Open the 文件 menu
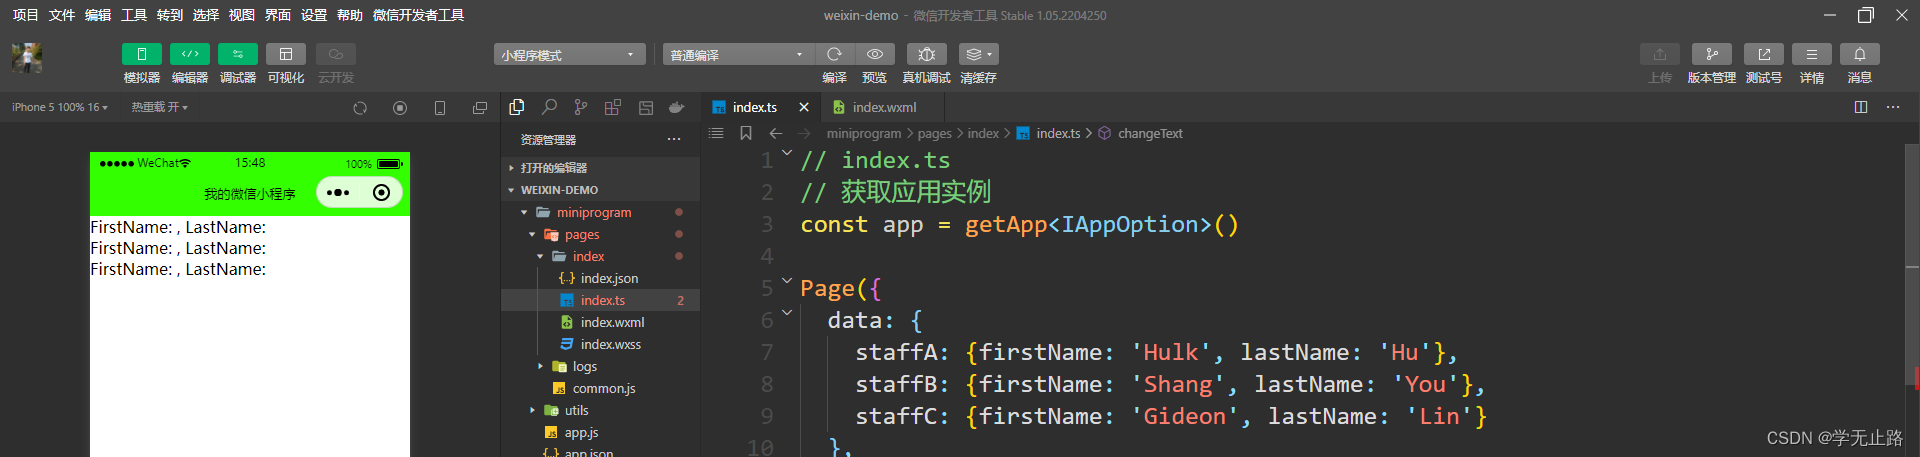 (62, 15)
